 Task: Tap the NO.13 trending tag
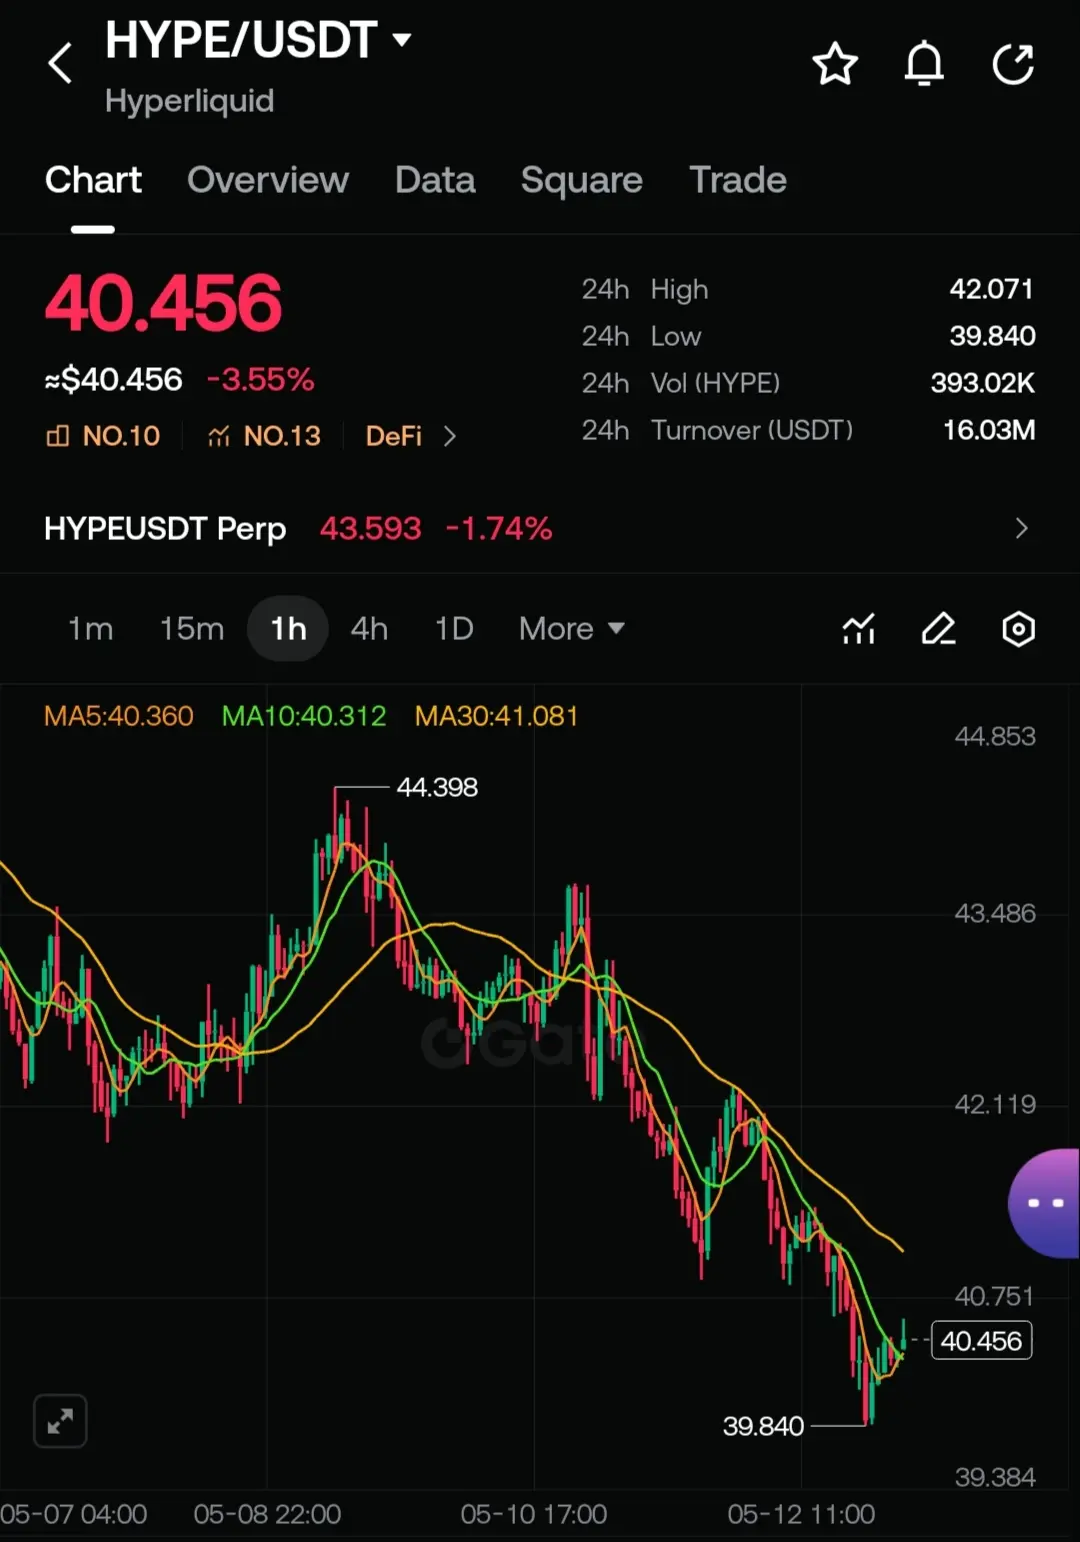point(264,436)
